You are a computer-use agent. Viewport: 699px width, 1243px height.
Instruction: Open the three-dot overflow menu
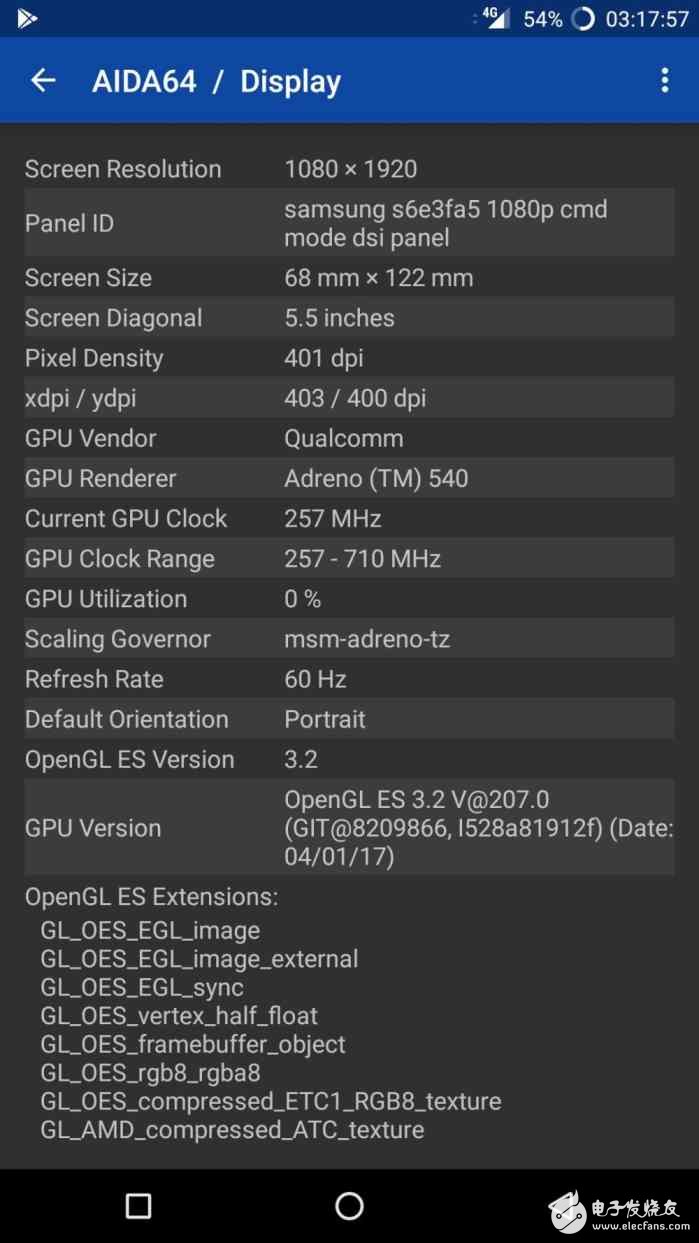pos(665,81)
